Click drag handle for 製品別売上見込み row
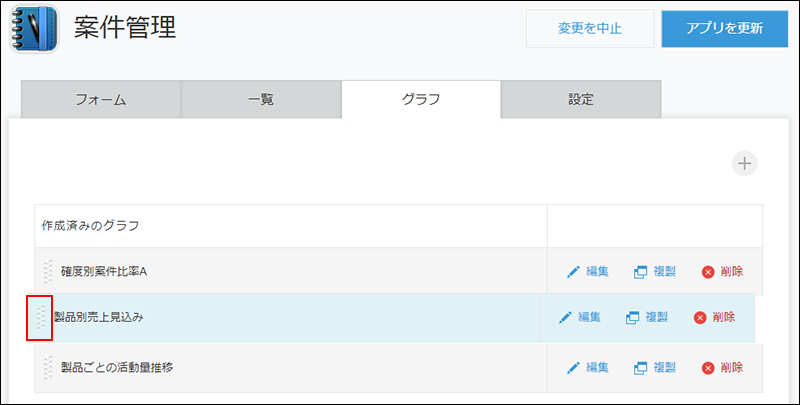 (x=40, y=318)
